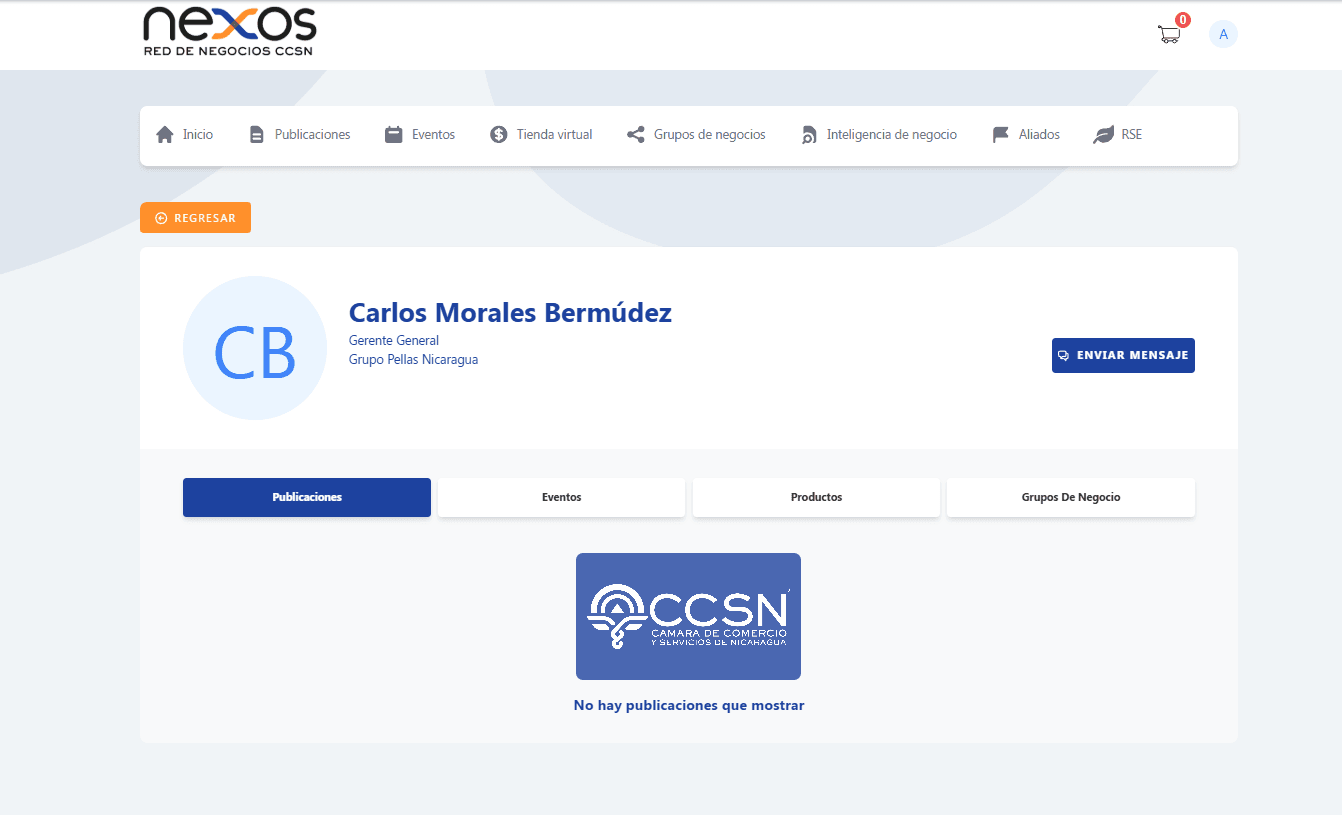Viewport: 1342px width, 815px height.
Task: Switch to the Productos profile tab
Action: click(x=816, y=497)
